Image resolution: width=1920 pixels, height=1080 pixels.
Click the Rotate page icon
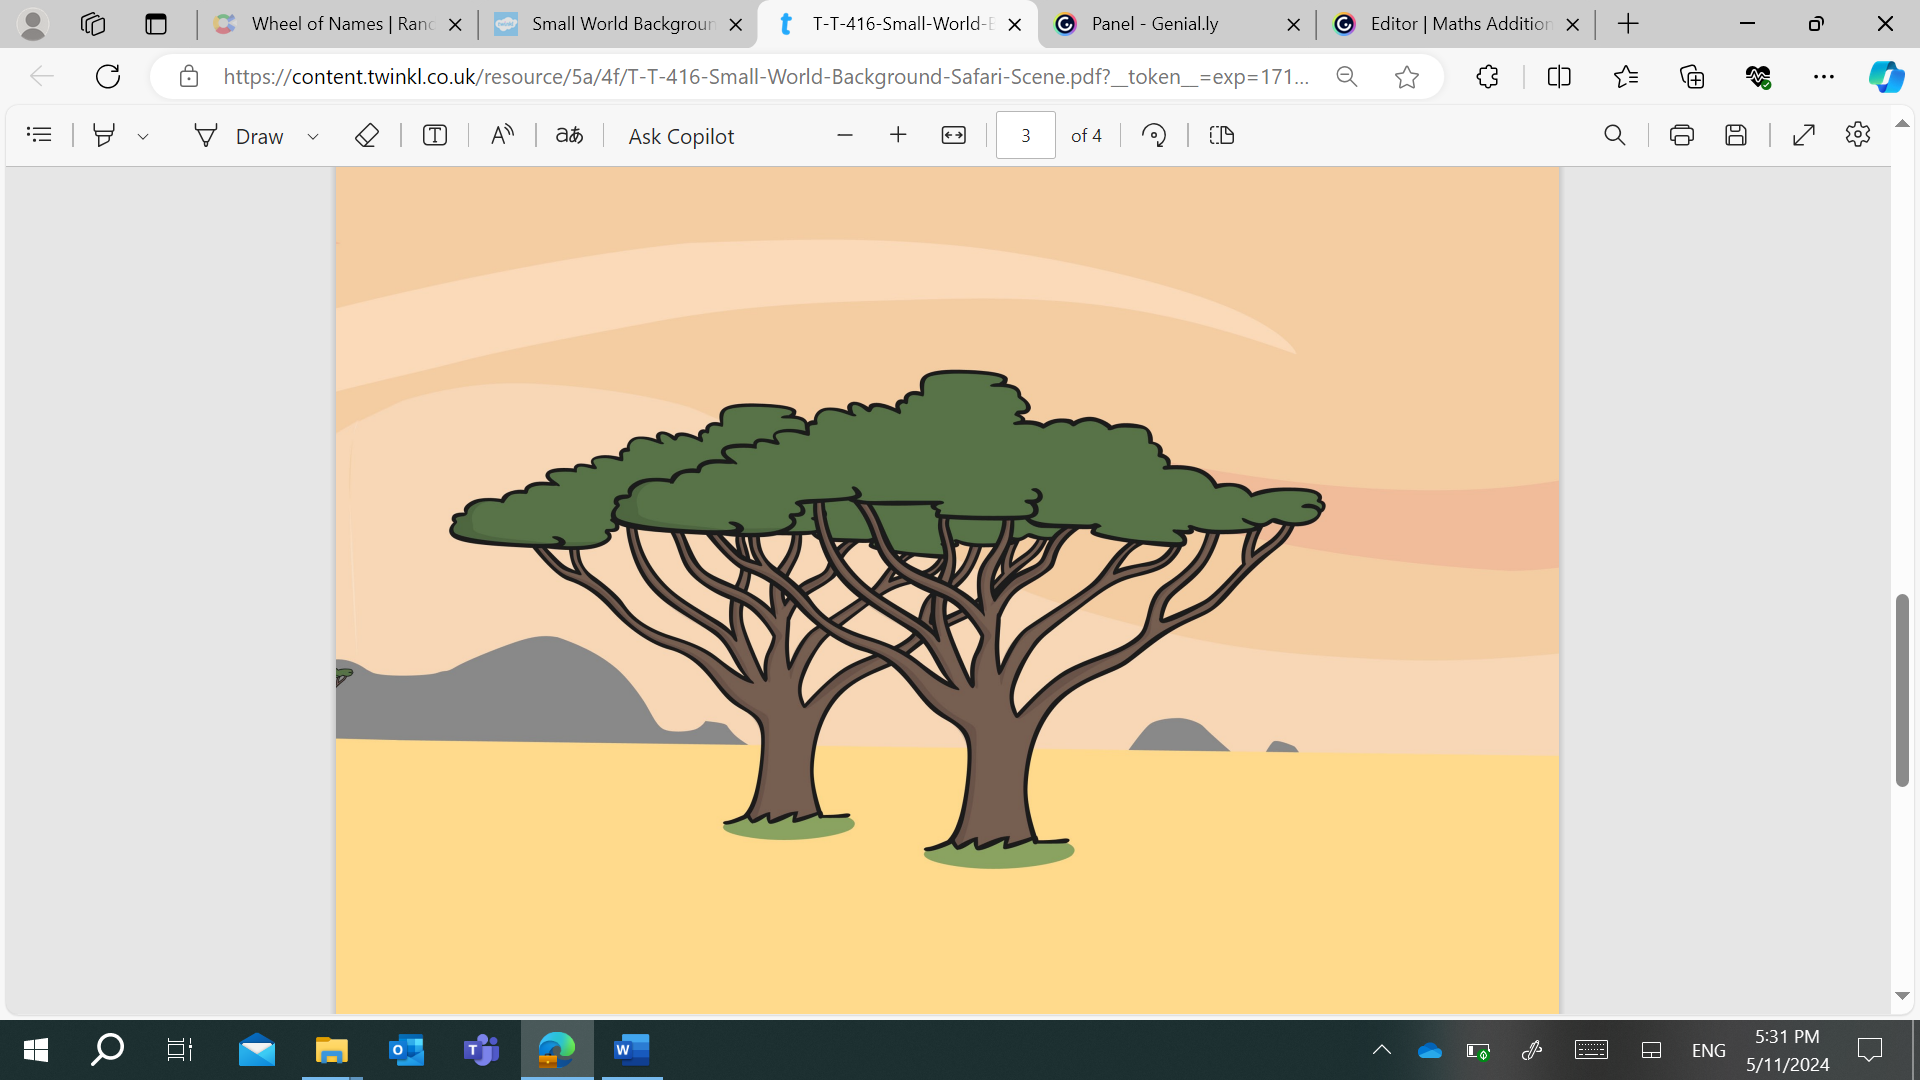point(1154,135)
